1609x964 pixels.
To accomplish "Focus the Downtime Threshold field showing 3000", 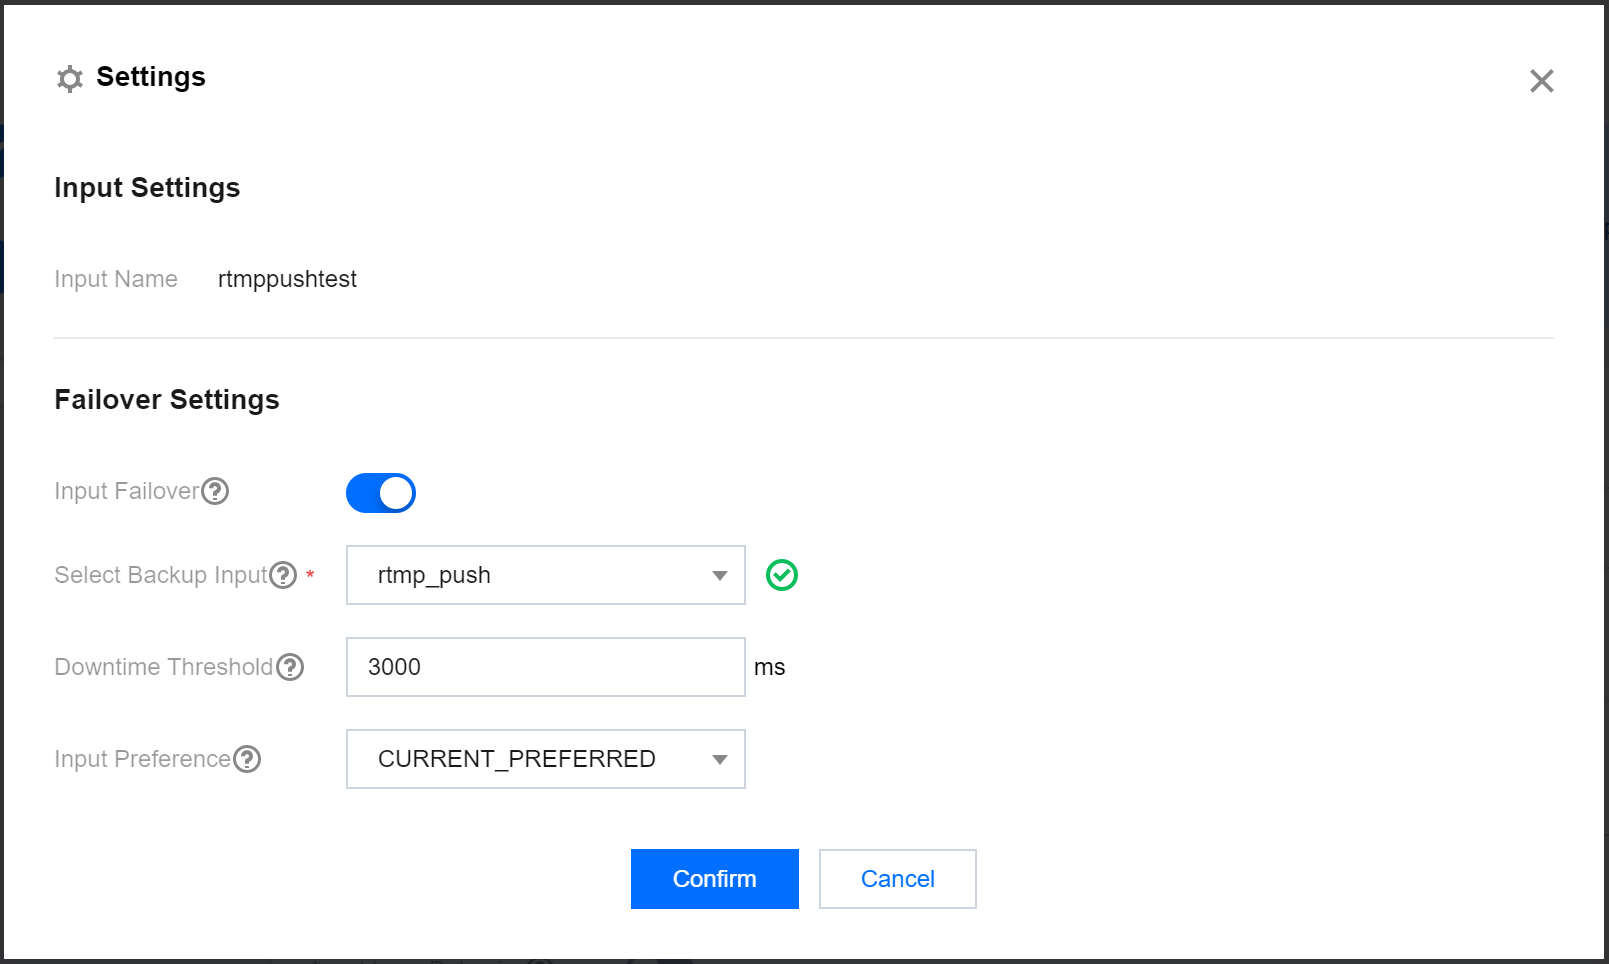I will (545, 667).
